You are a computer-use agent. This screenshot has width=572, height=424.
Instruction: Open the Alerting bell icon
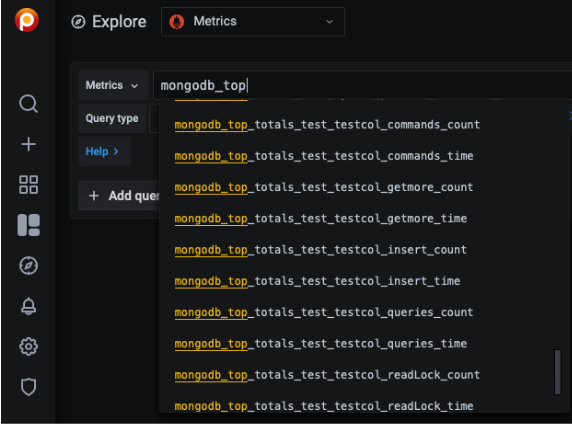(x=28, y=306)
